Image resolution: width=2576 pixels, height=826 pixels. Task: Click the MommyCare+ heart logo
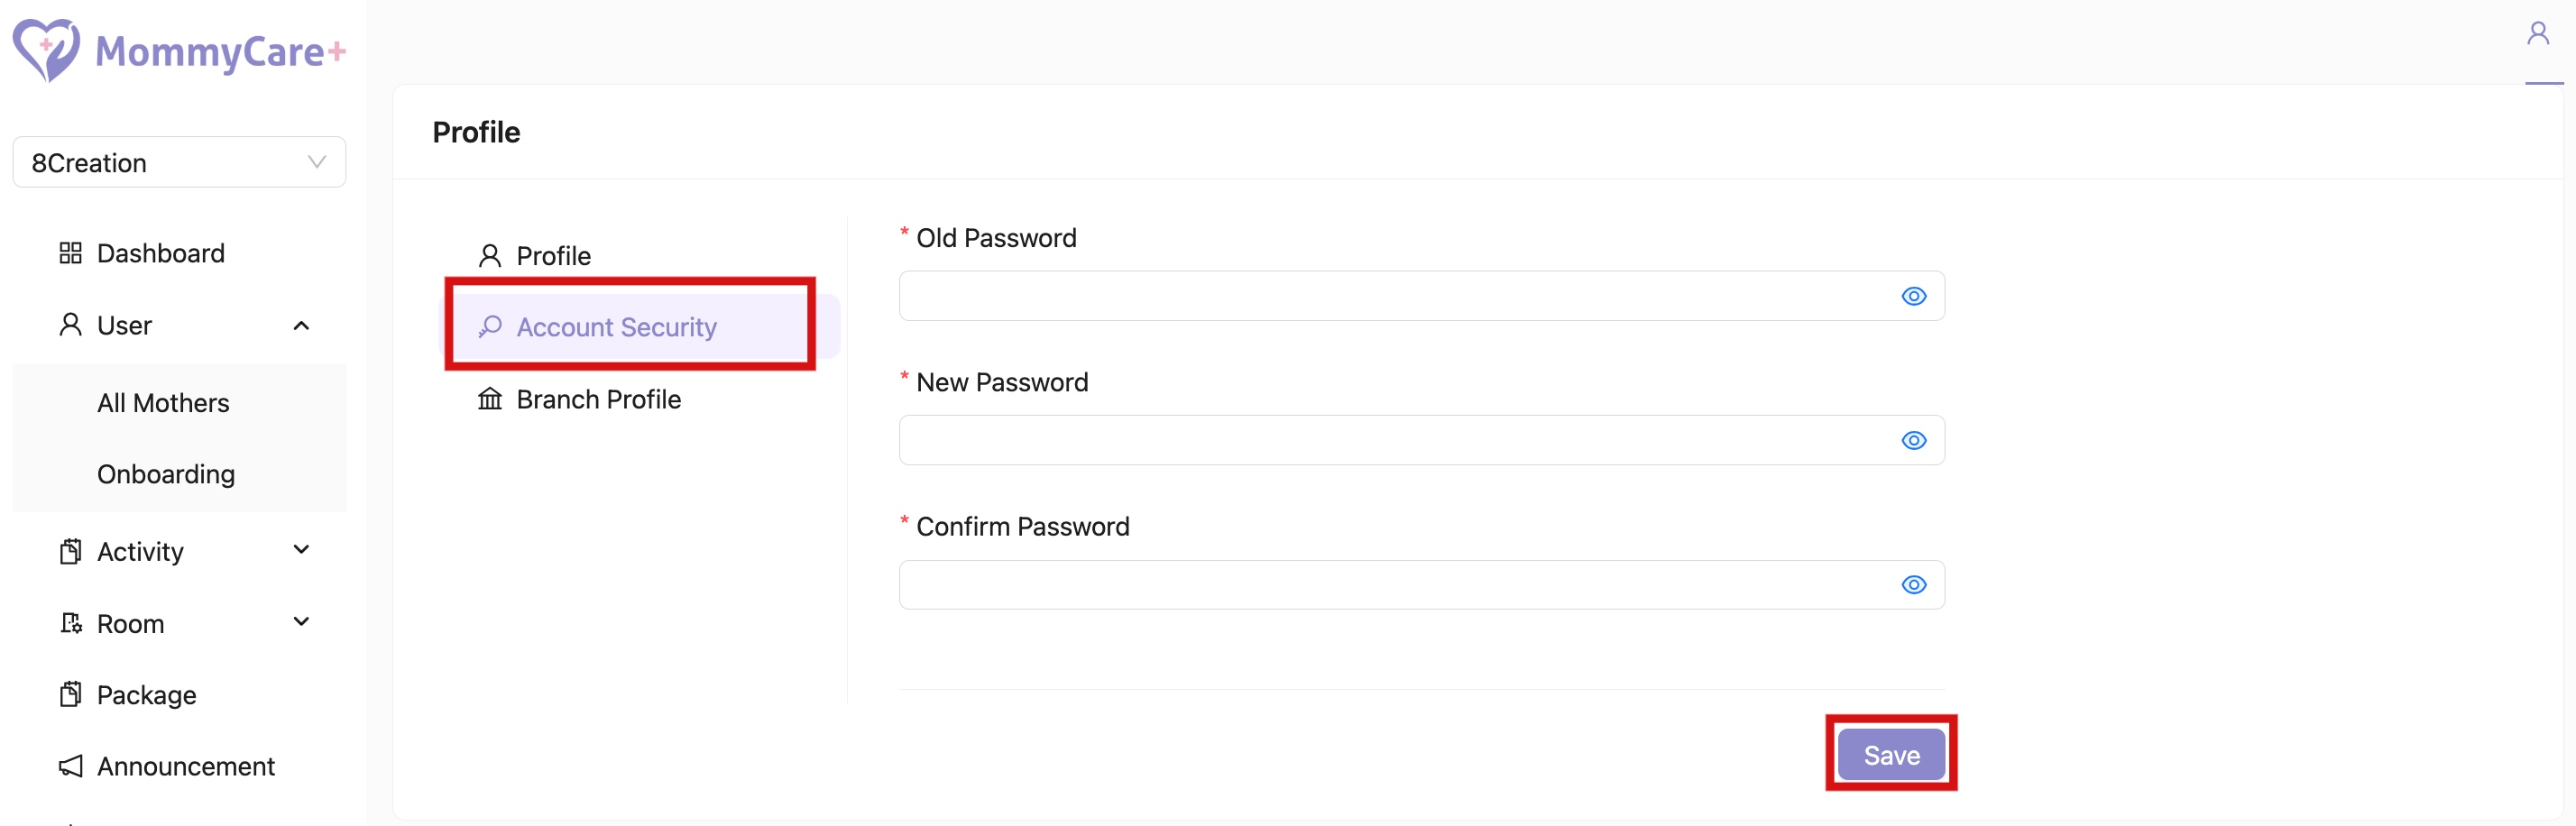tap(45, 50)
